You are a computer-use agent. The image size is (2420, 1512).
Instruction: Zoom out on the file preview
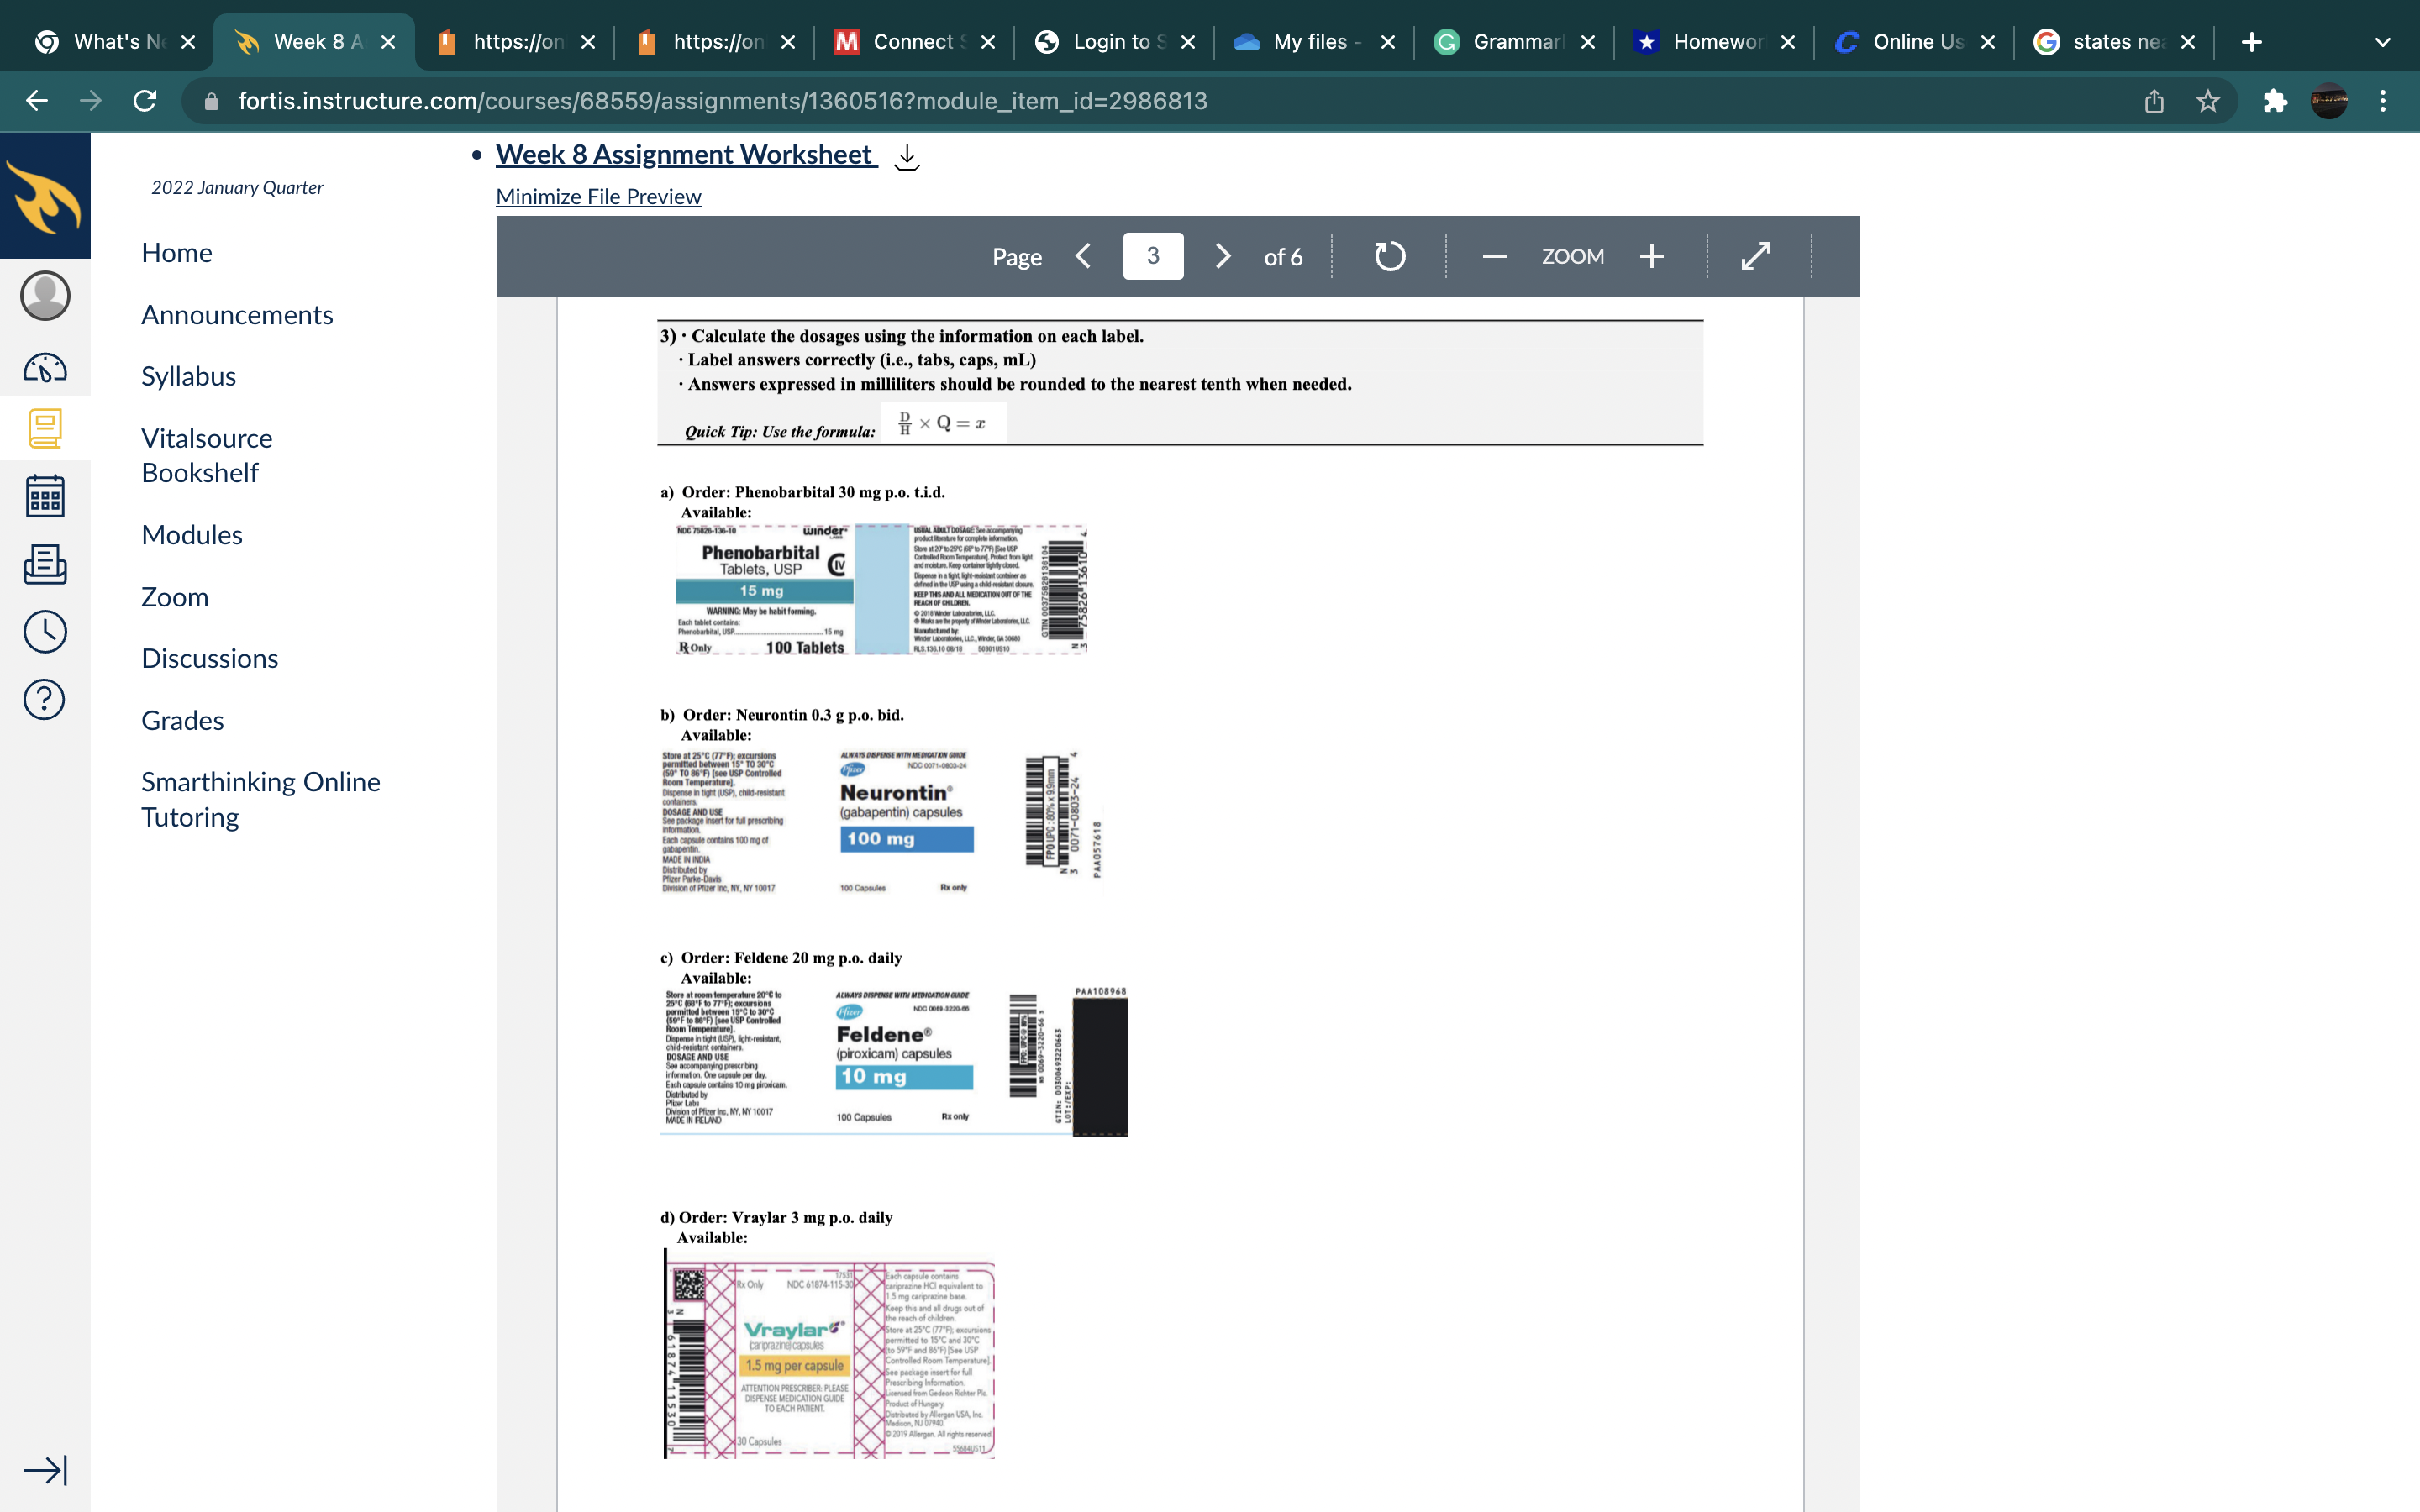(1494, 256)
